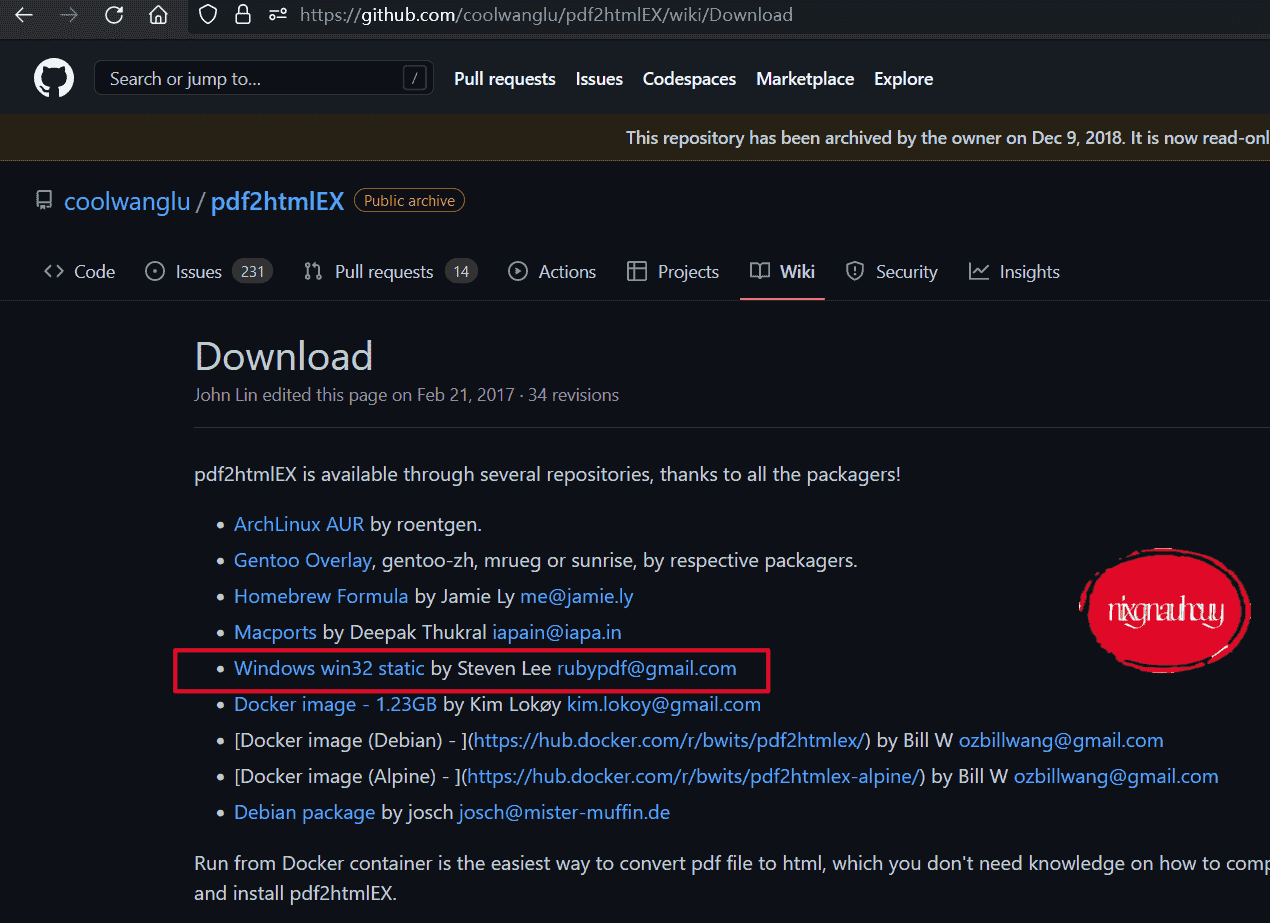Image resolution: width=1270 pixels, height=923 pixels.
Task: Switch to the Issues tab
Action: click(198, 272)
